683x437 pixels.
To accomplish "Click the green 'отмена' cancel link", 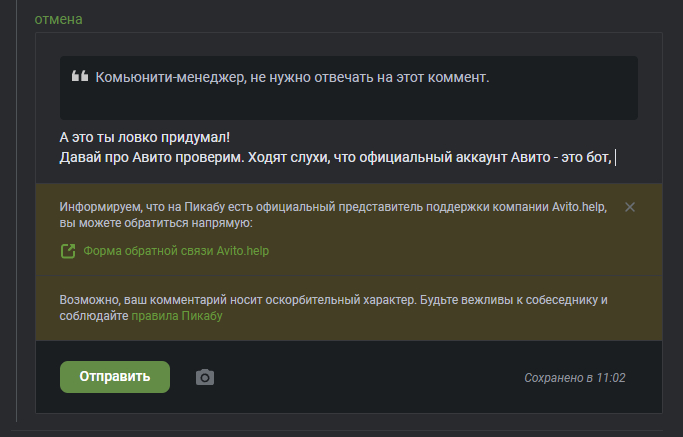I will [58, 19].
